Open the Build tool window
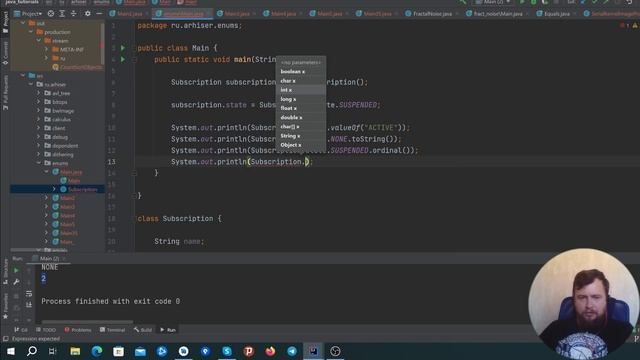Screen dimensions: 640x360 click(142, 329)
